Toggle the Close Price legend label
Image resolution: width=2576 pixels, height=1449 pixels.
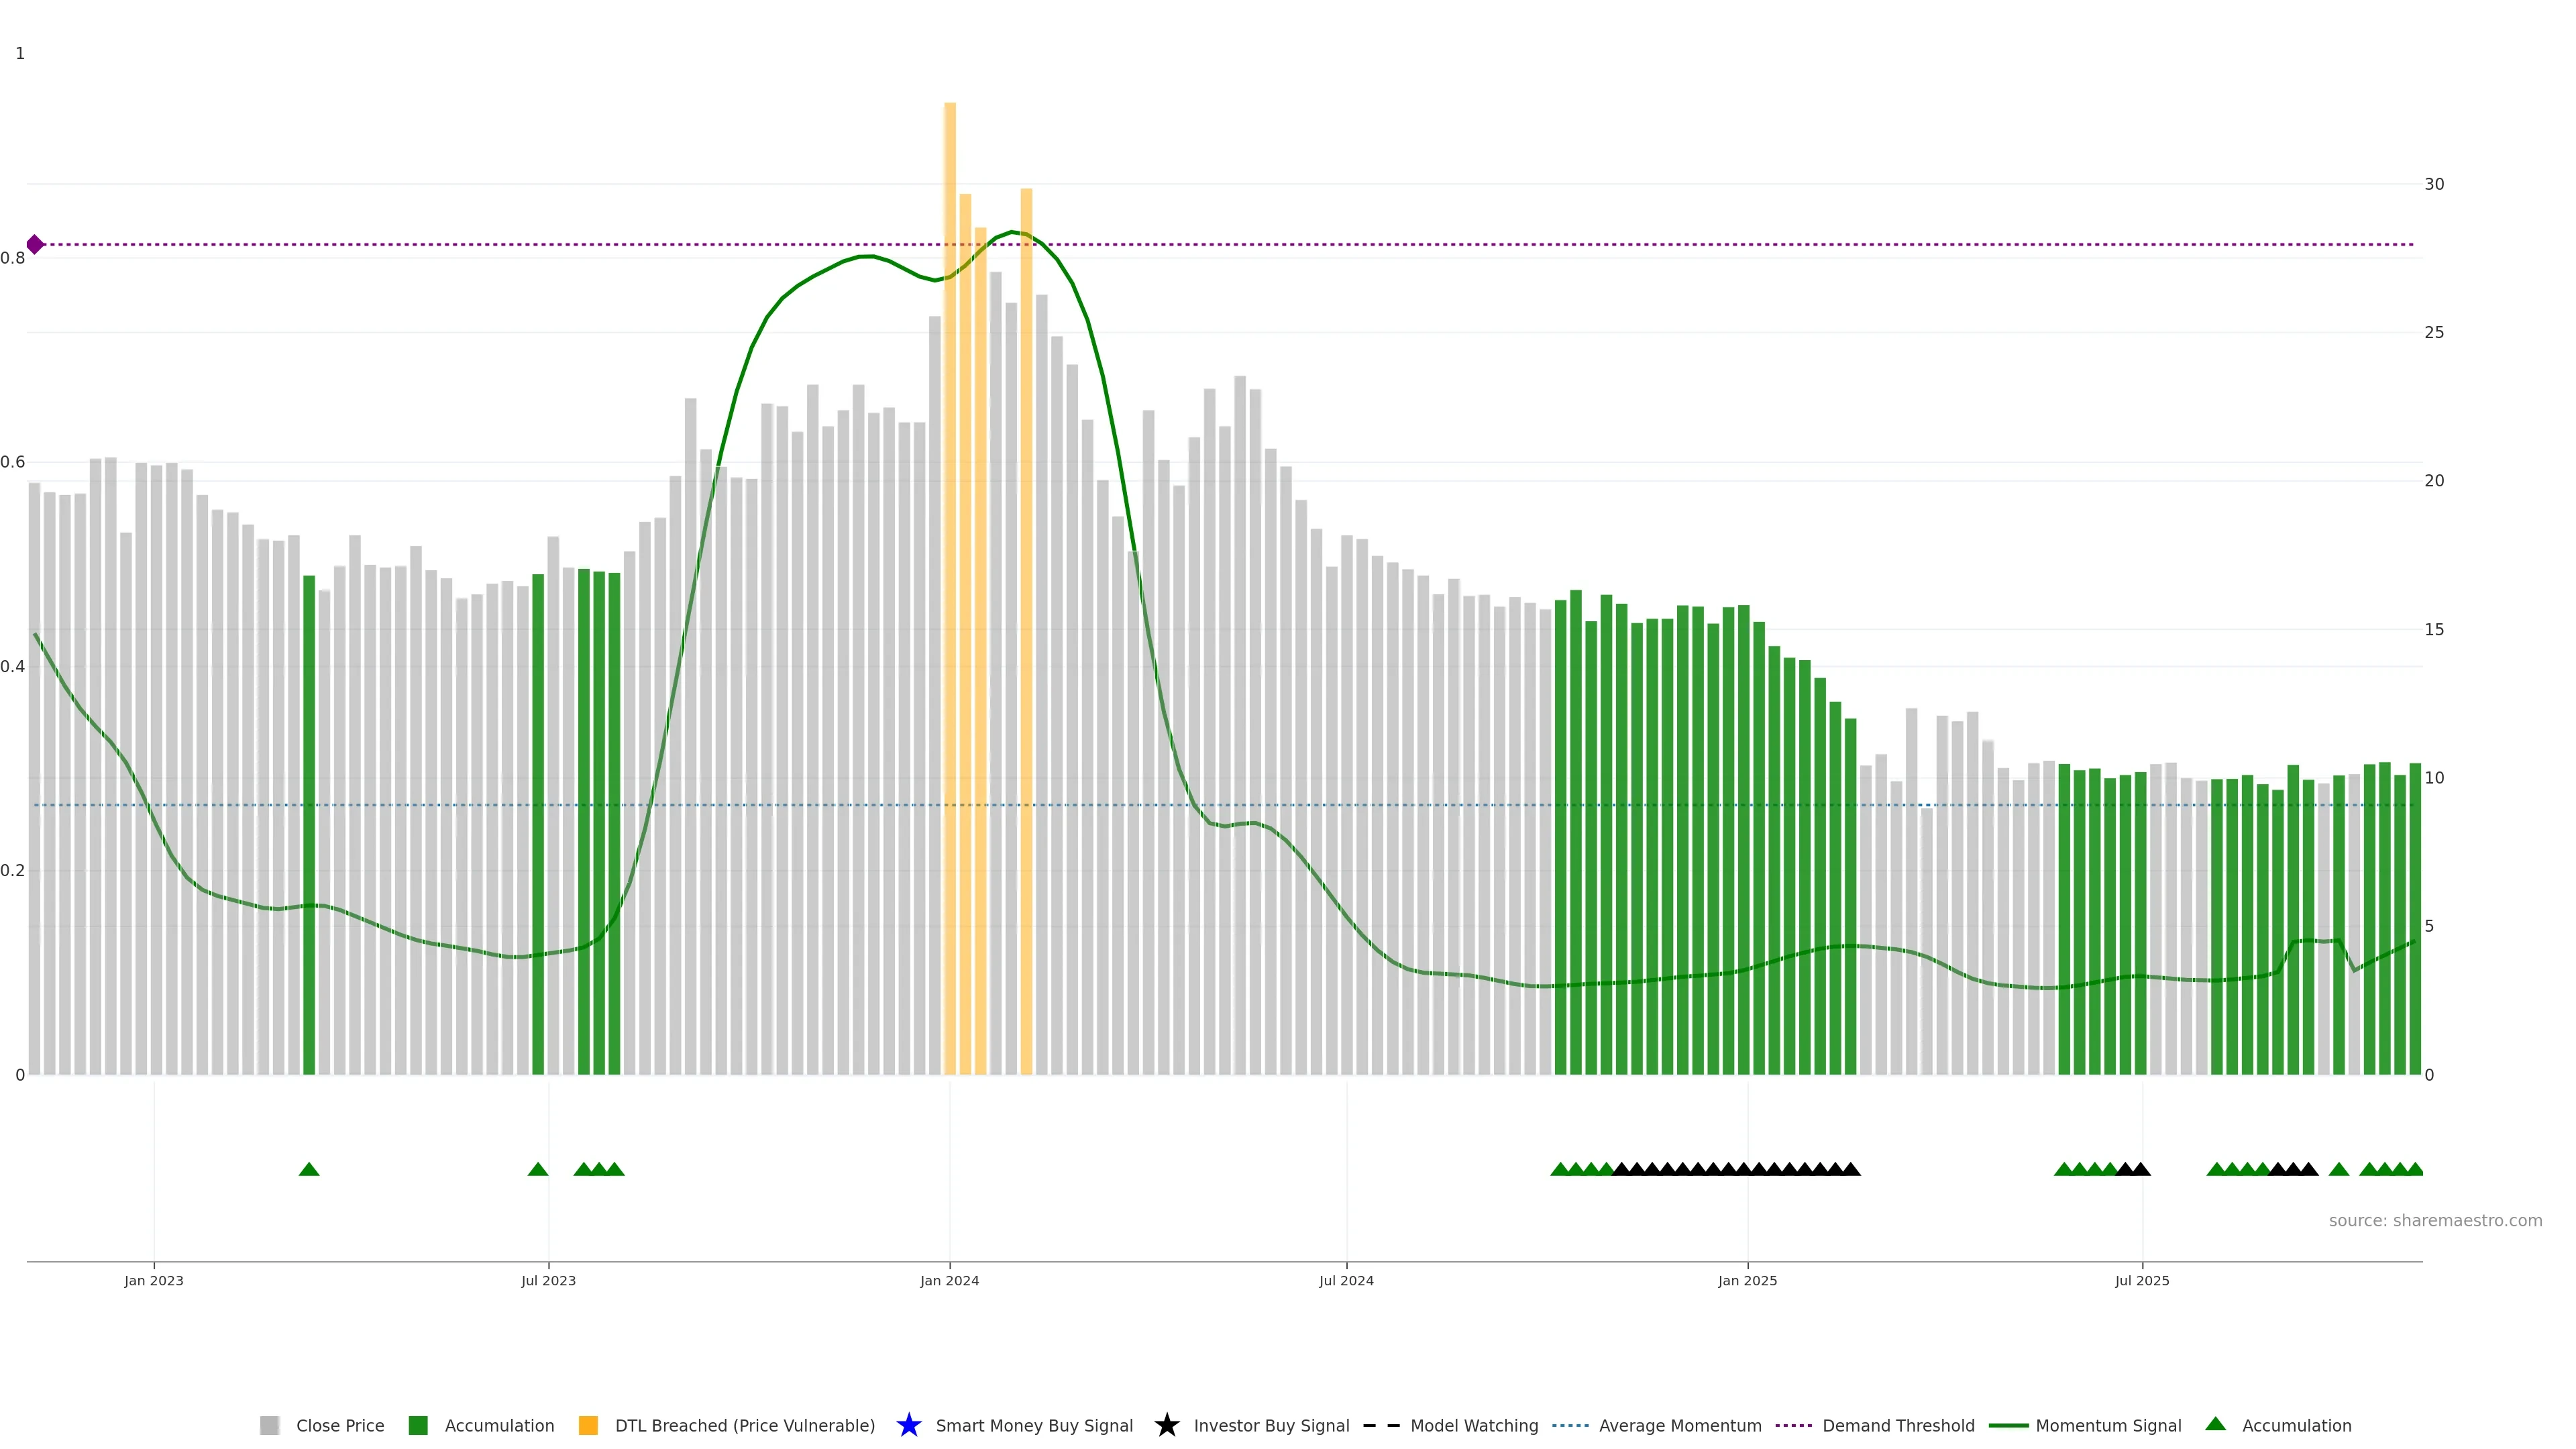(x=340, y=1425)
